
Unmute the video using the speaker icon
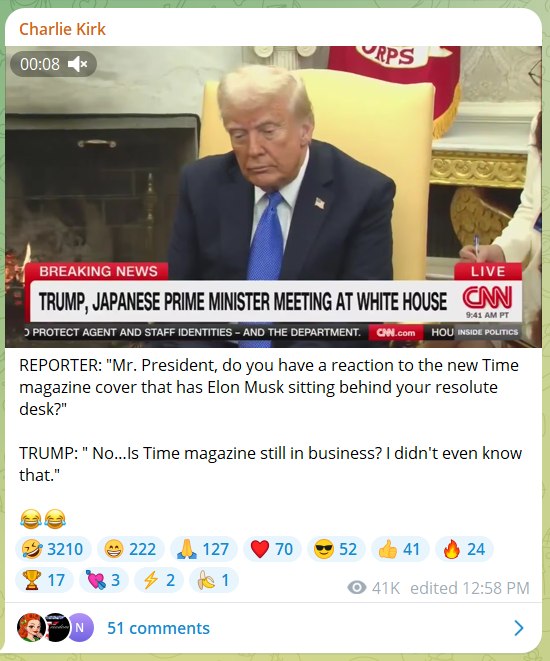(77, 64)
